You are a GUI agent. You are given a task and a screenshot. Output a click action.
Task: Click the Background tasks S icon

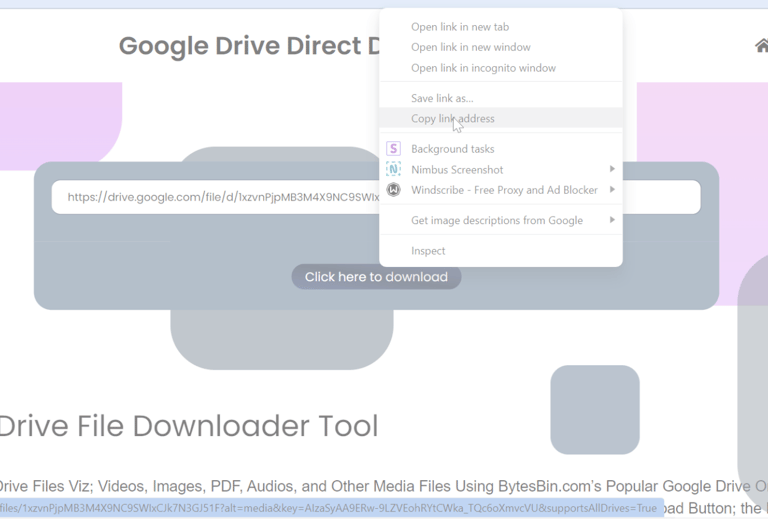pyautogui.click(x=393, y=148)
